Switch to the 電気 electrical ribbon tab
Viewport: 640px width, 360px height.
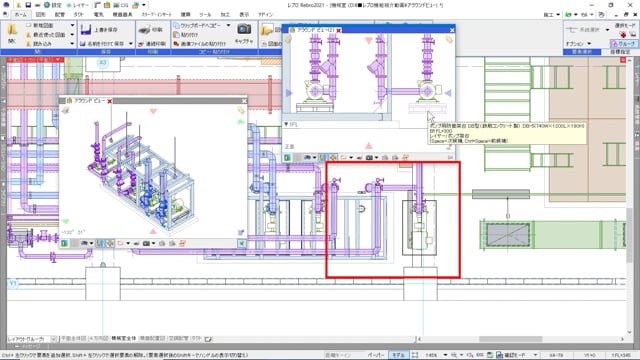[99, 15]
